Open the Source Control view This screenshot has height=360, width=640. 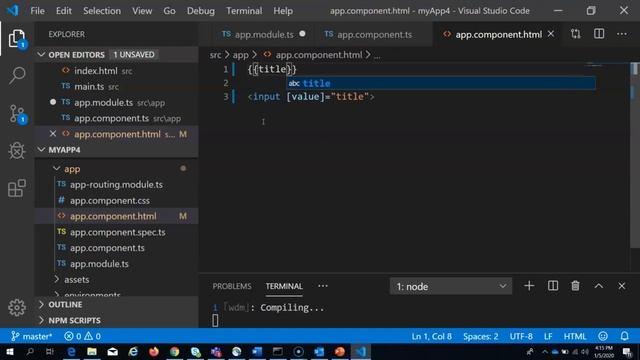(x=17, y=113)
